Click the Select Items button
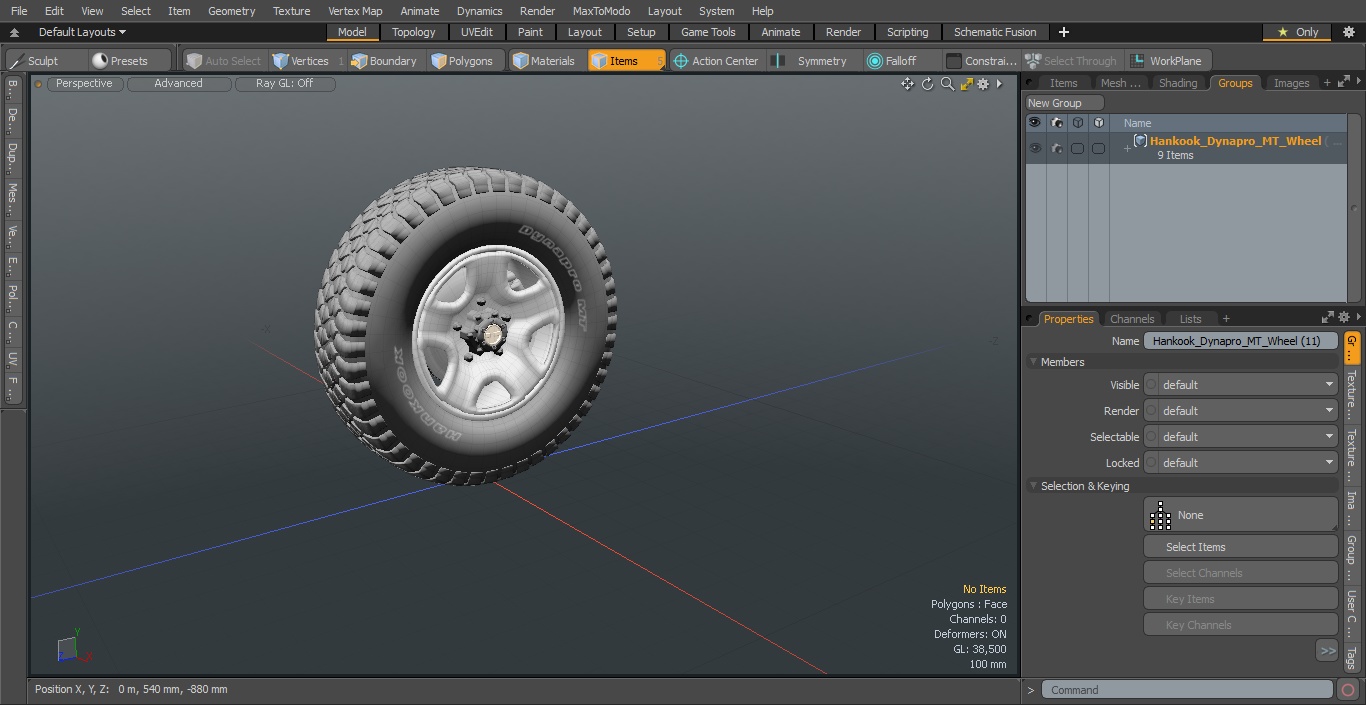 point(1240,547)
